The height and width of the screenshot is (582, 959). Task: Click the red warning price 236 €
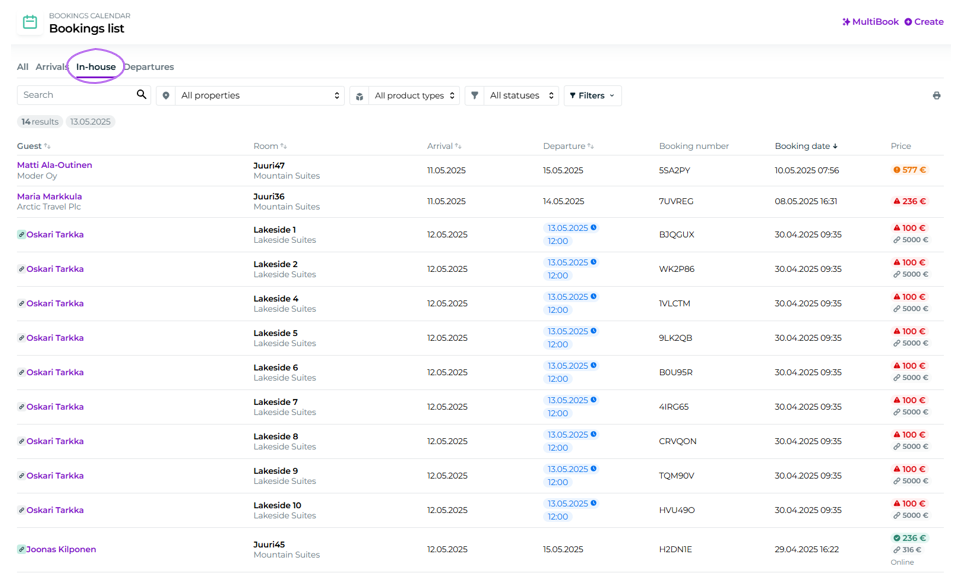(910, 201)
